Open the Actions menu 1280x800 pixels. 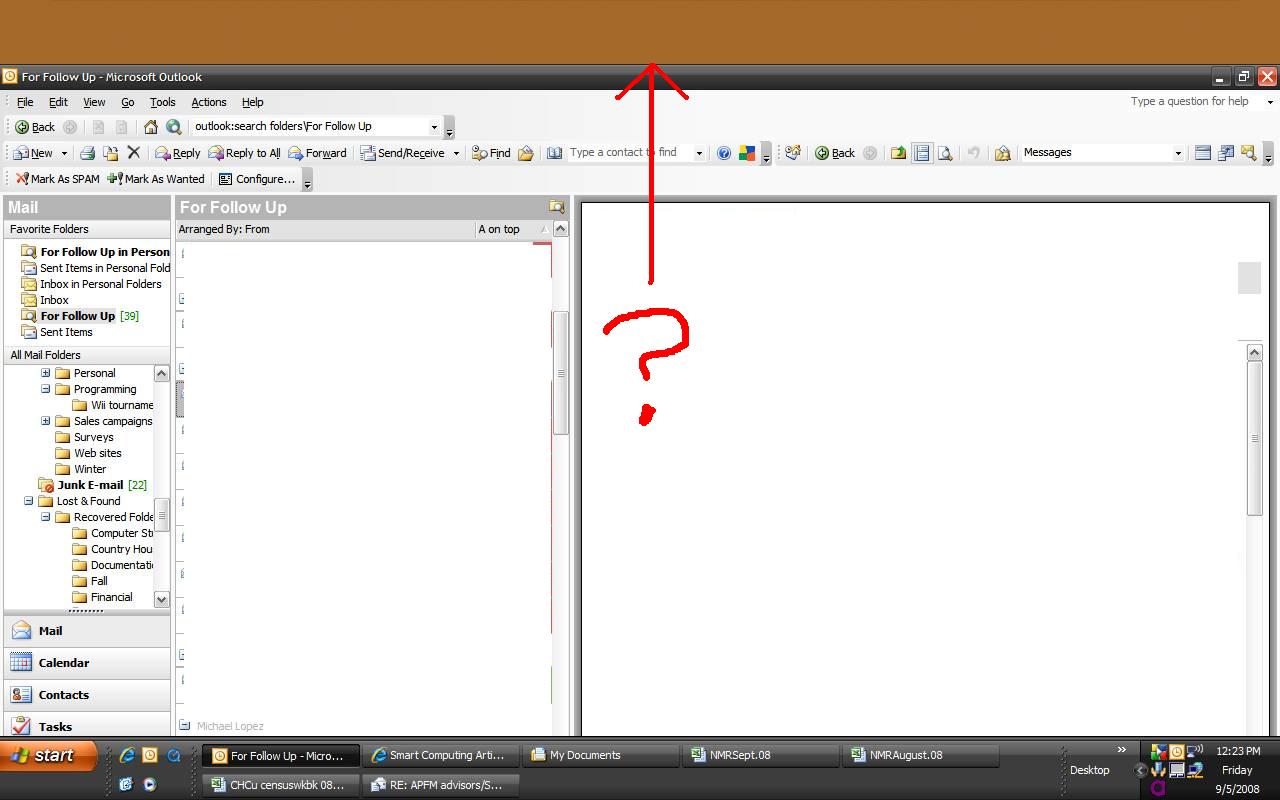(208, 102)
